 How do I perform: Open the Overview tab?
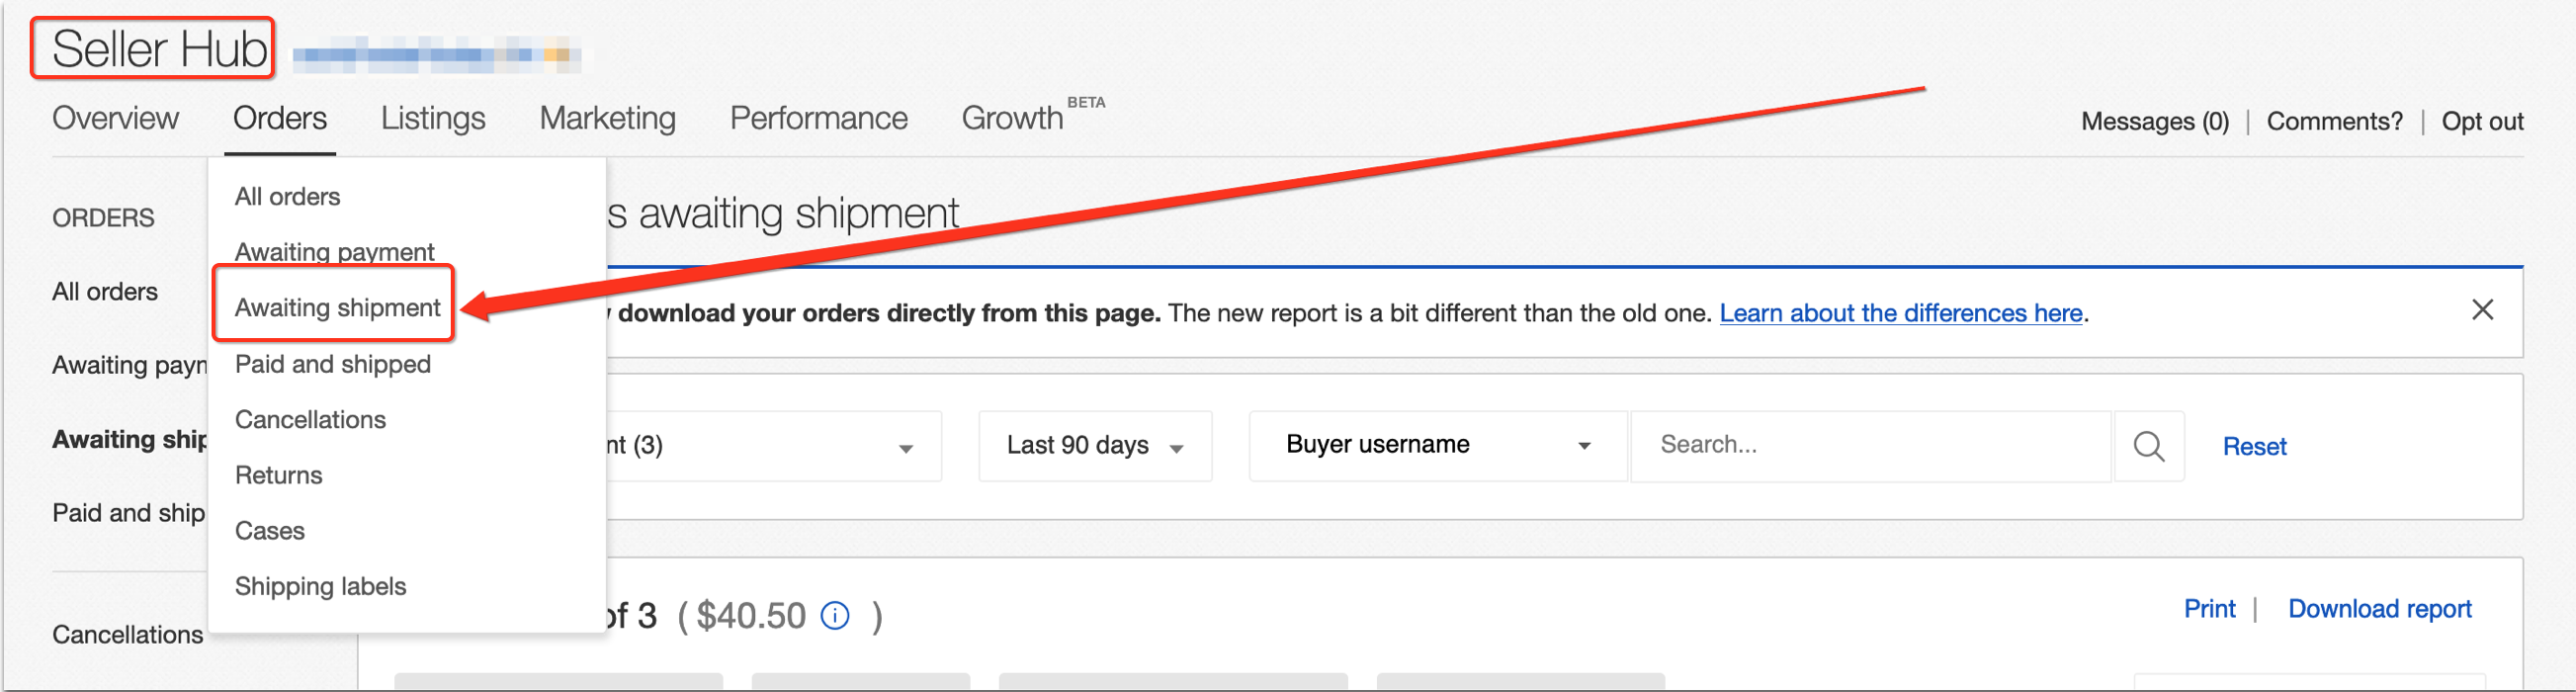[x=115, y=118]
